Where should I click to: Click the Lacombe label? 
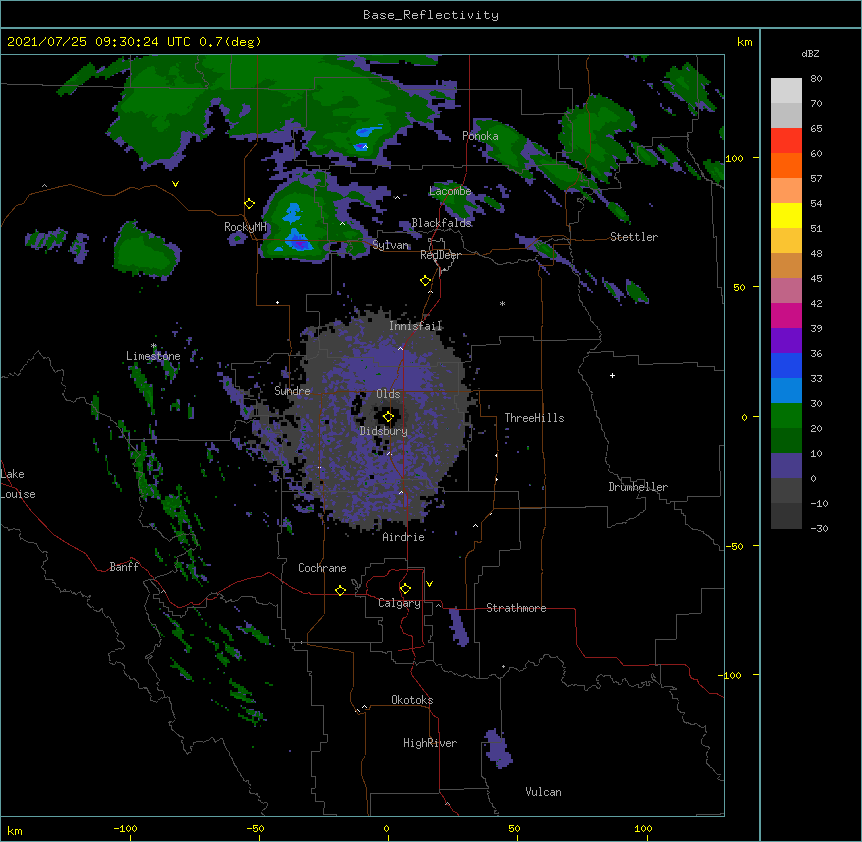point(450,191)
